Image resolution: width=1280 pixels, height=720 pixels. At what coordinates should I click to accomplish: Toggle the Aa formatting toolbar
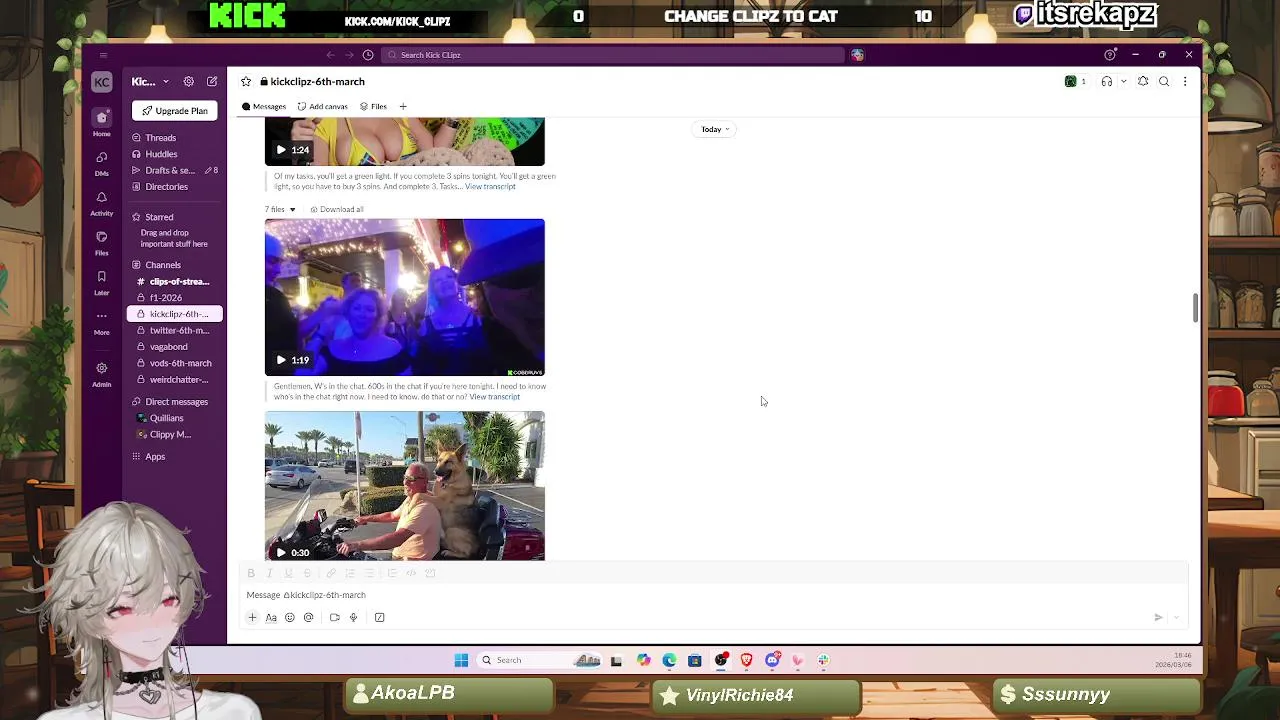point(271,618)
